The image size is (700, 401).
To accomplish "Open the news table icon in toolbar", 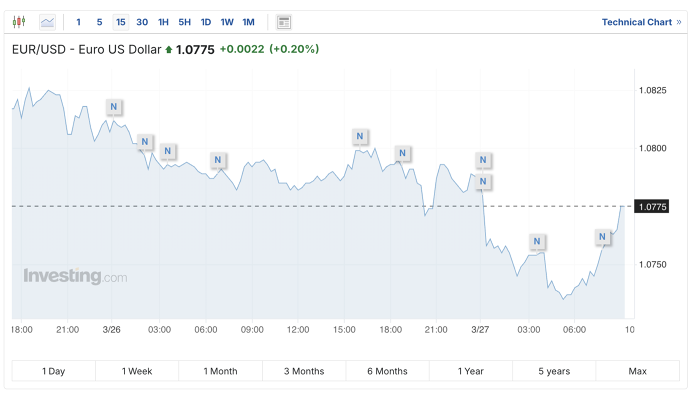I will click(x=284, y=22).
